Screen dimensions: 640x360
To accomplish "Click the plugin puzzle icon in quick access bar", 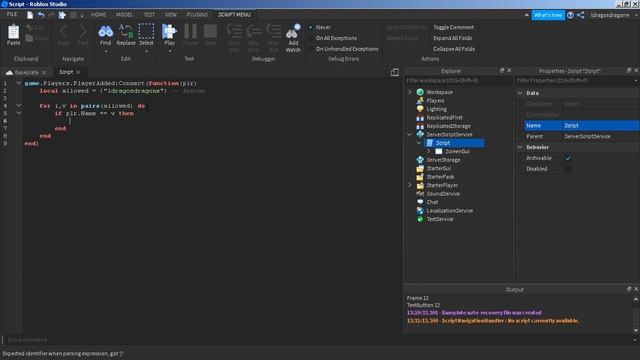I will (62, 15).
